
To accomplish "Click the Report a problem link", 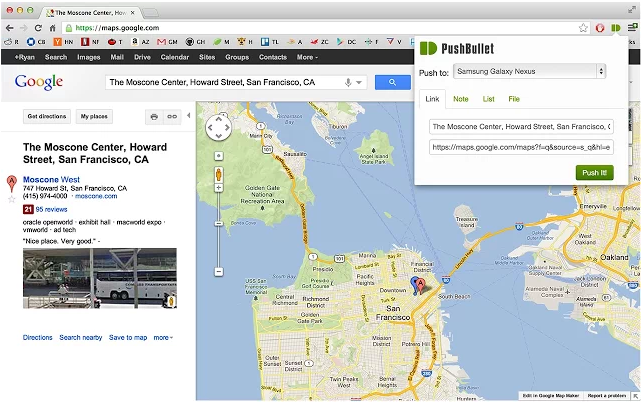I will click(x=607, y=396).
